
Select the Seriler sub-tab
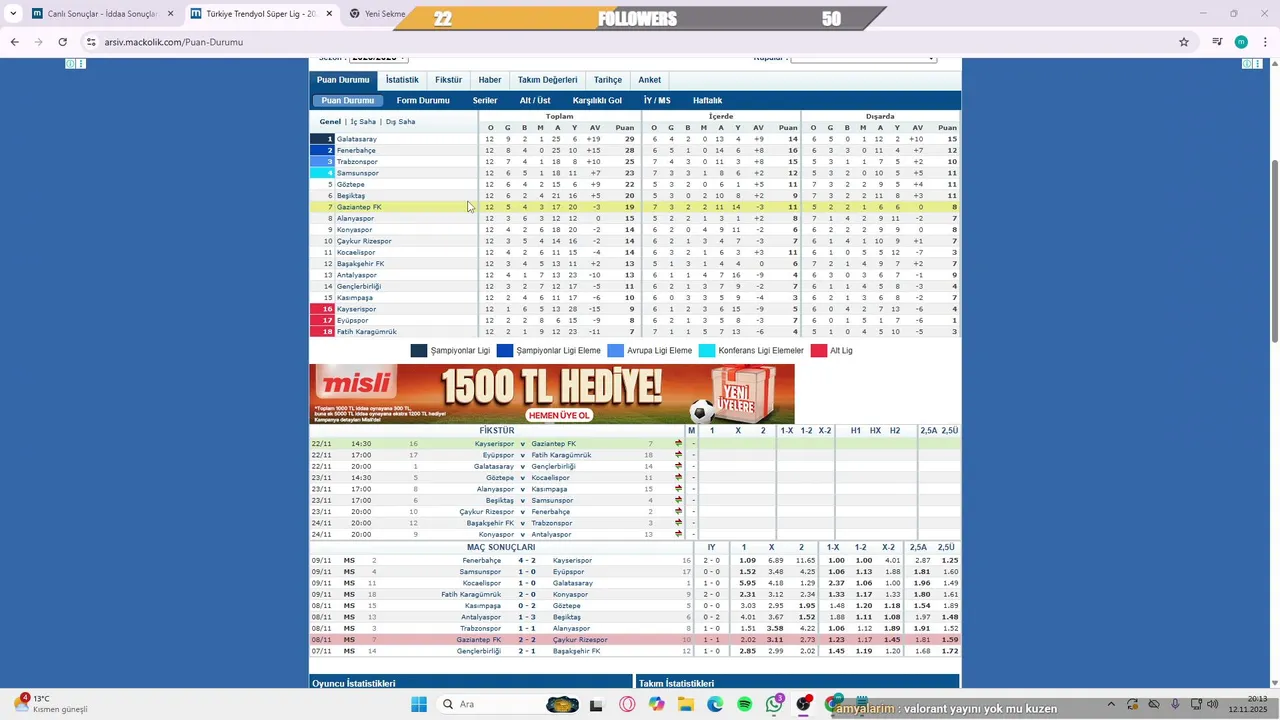(485, 101)
